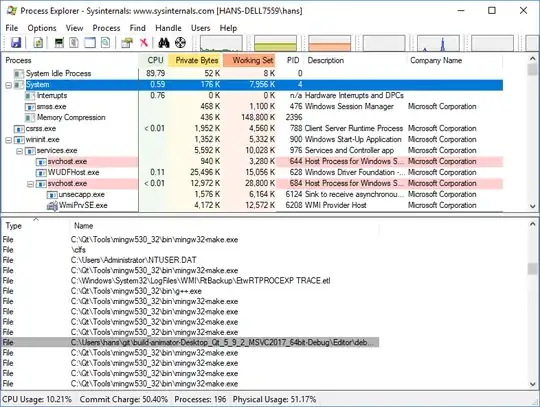Open the Help menu
This screenshot has height=407, width=540.
click(x=228, y=28)
